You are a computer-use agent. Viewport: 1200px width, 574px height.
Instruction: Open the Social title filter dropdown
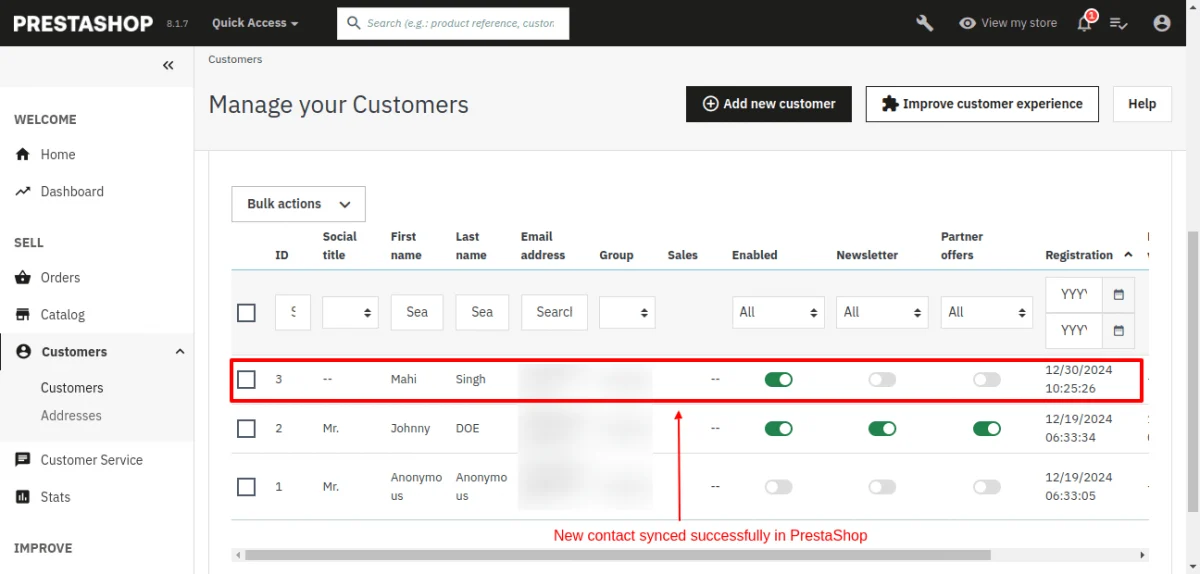point(350,312)
